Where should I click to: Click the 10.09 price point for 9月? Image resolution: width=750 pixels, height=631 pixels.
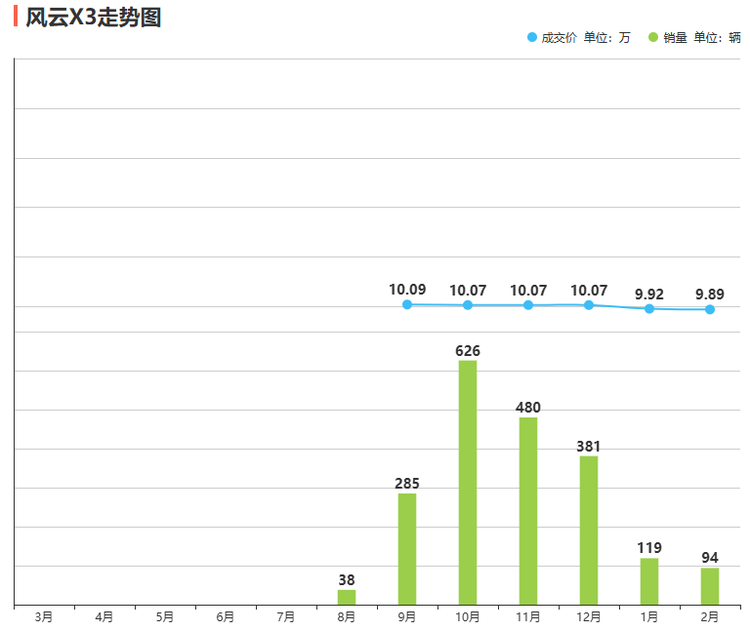click(x=407, y=304)
